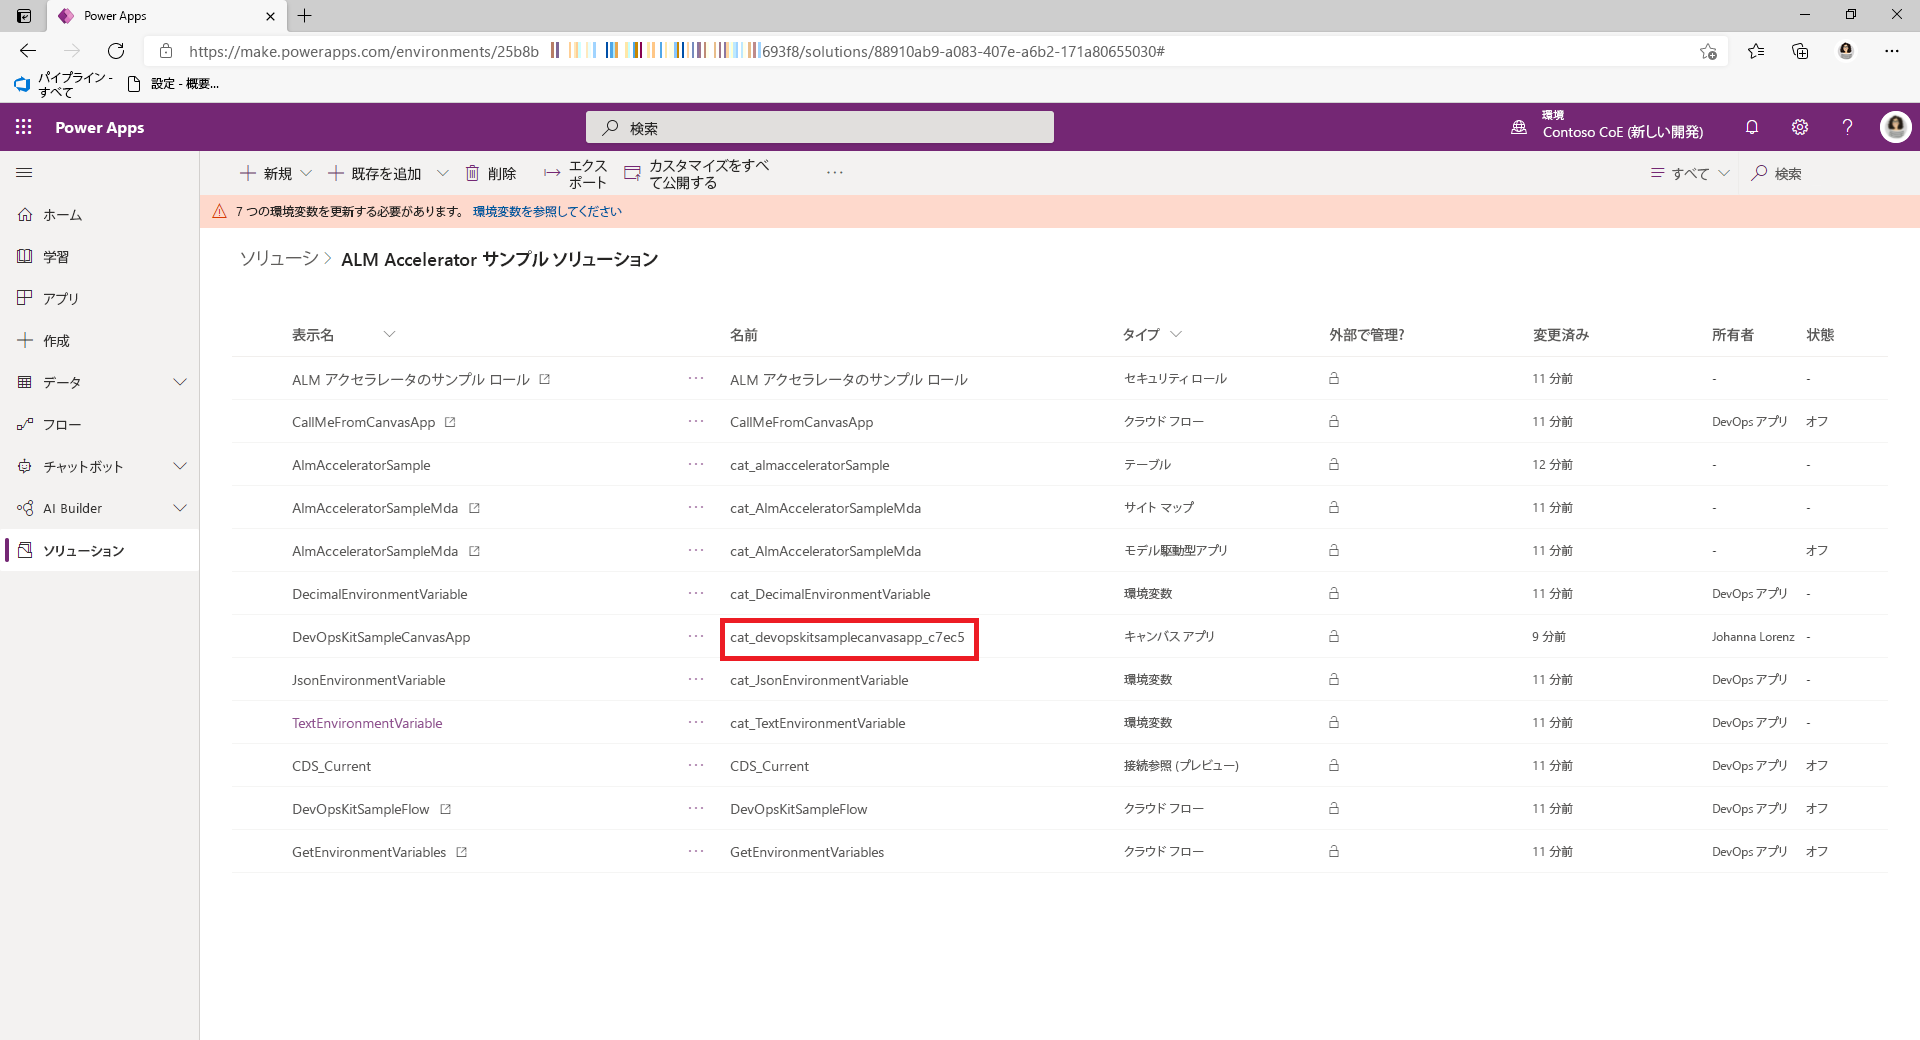Click 名前 column header
Screen dimensions: 1920x1040
[744, 335]
